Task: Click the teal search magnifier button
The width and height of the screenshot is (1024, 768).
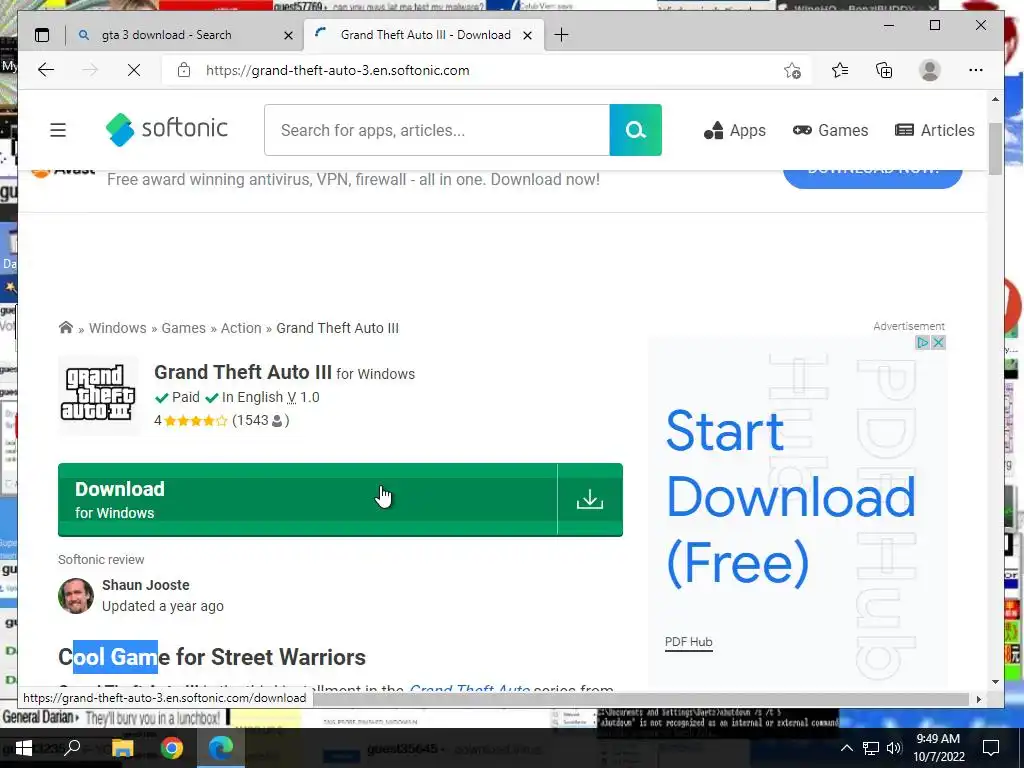Action: (635, 130)
